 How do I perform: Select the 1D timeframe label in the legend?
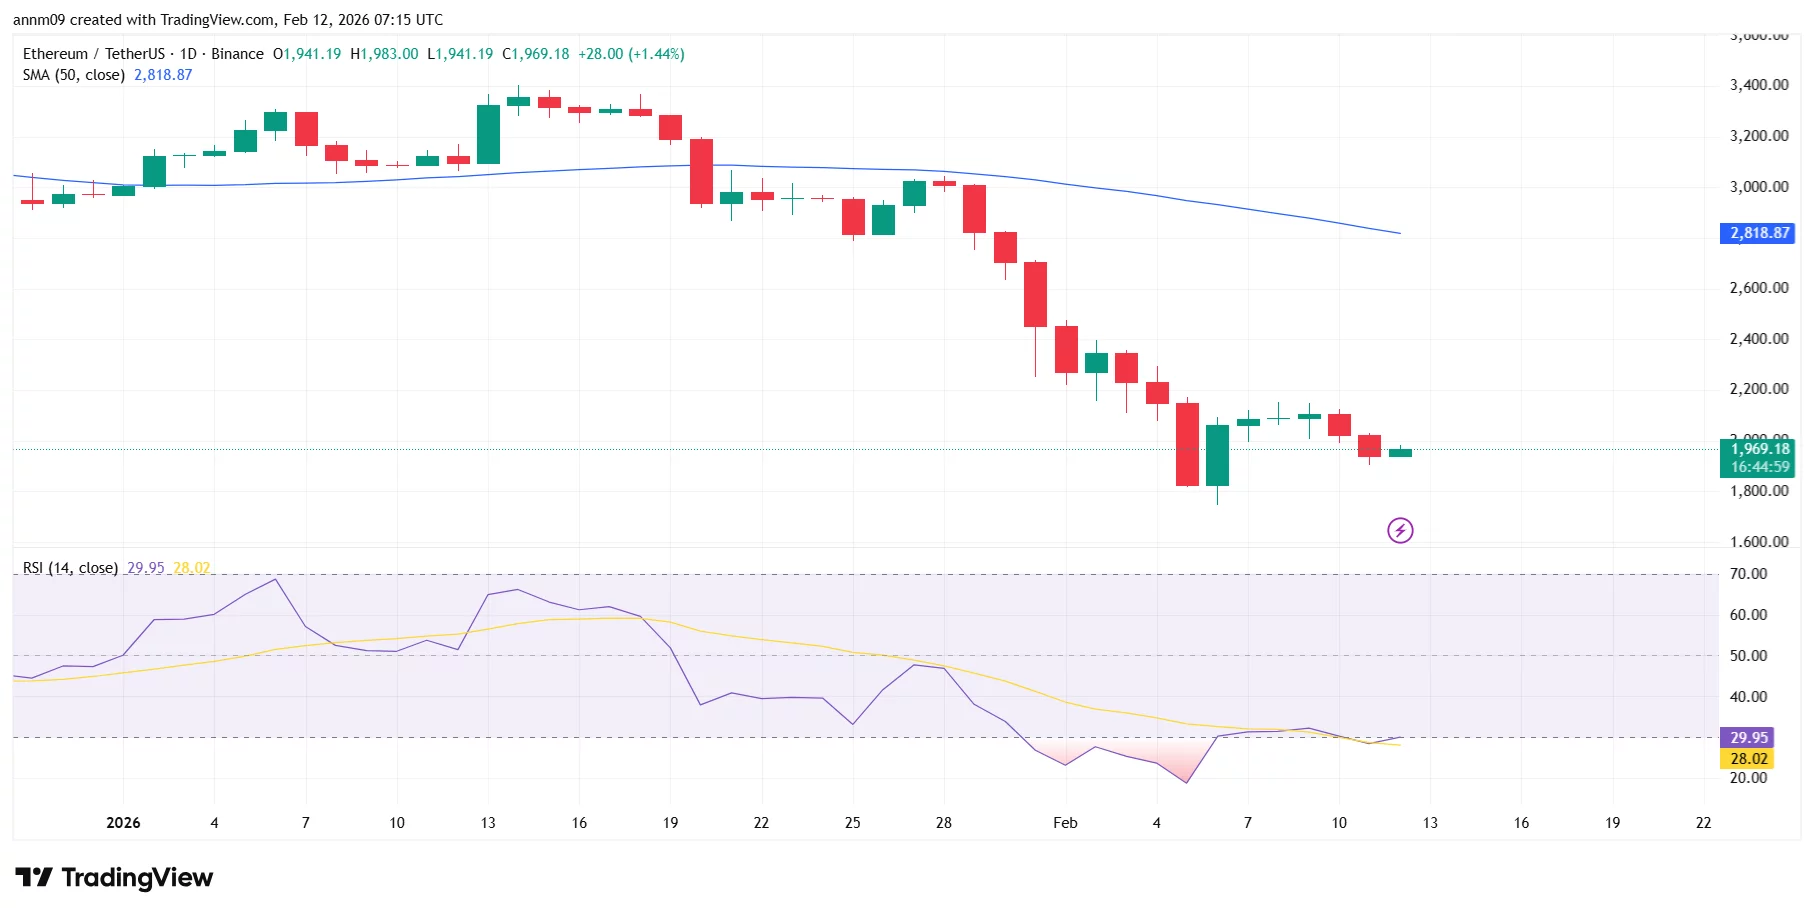189,54
